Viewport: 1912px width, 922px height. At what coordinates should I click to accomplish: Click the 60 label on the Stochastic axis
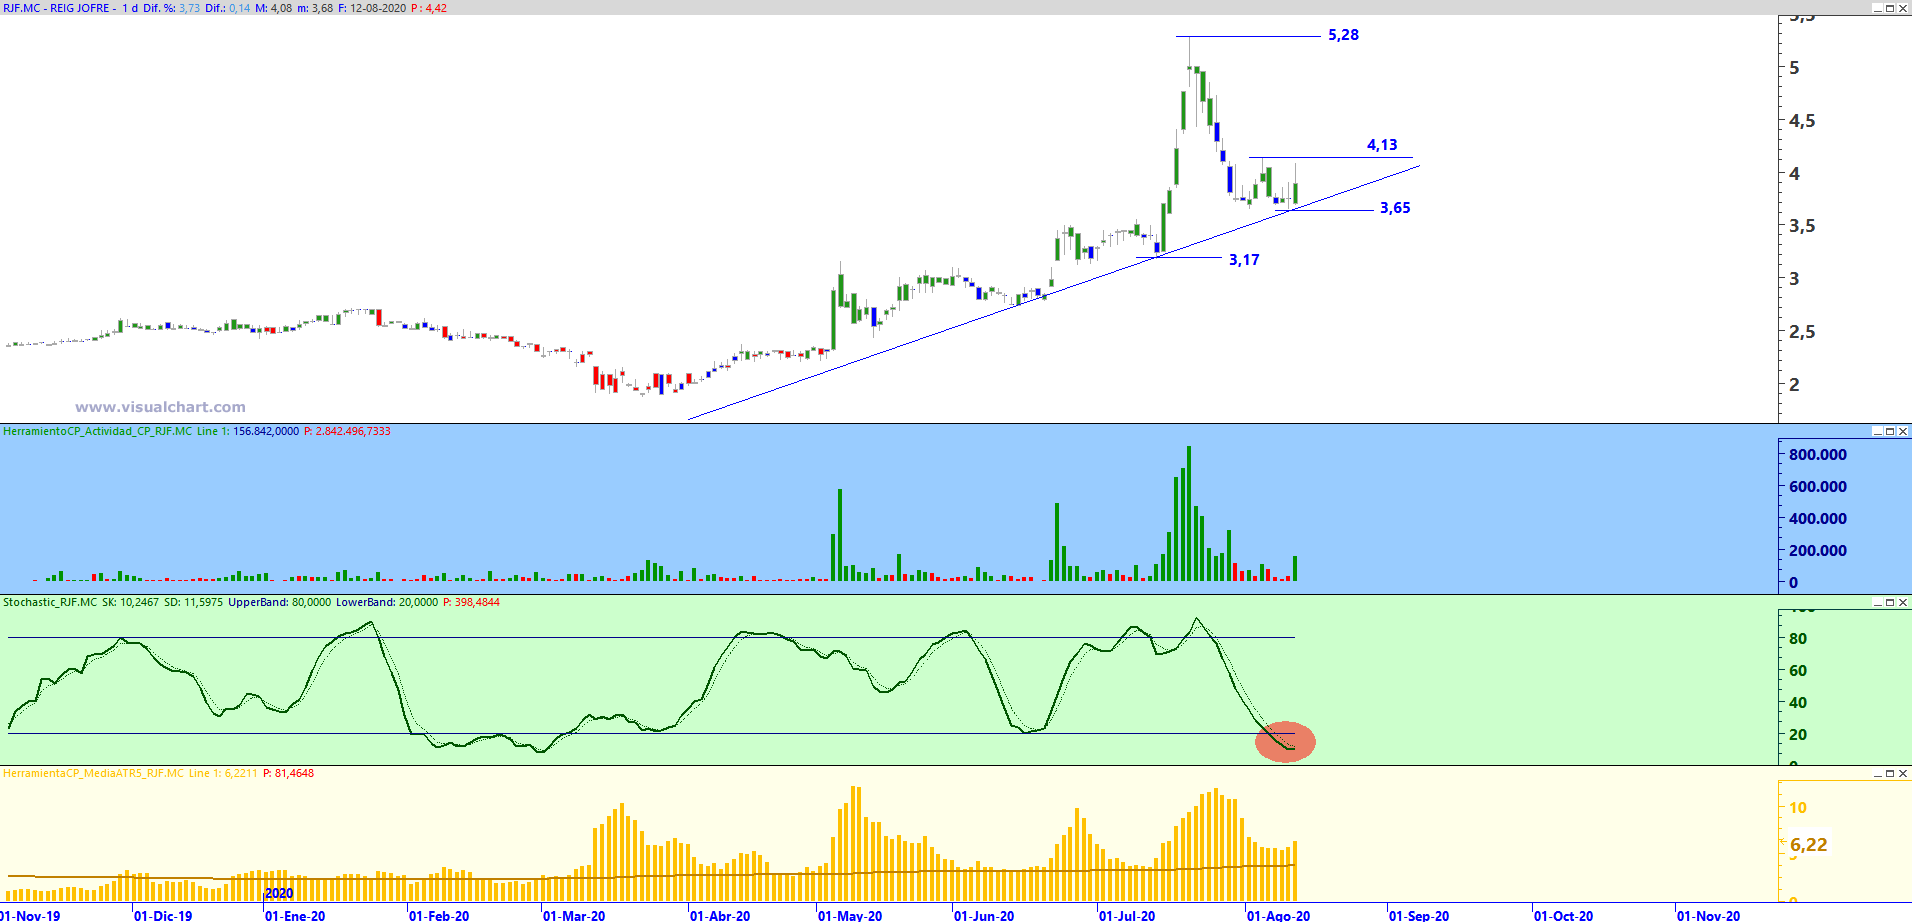click(x=1798, y=670)
